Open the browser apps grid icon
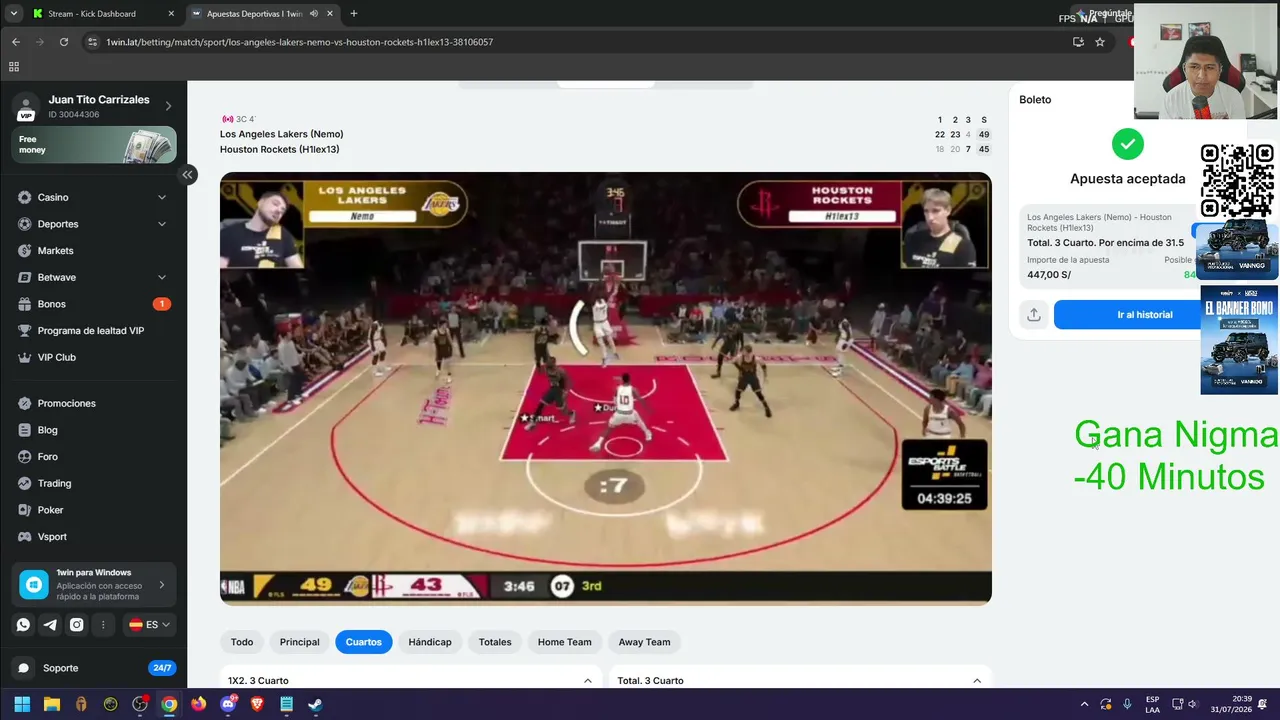1280x720 pixels. pos(14,67)
